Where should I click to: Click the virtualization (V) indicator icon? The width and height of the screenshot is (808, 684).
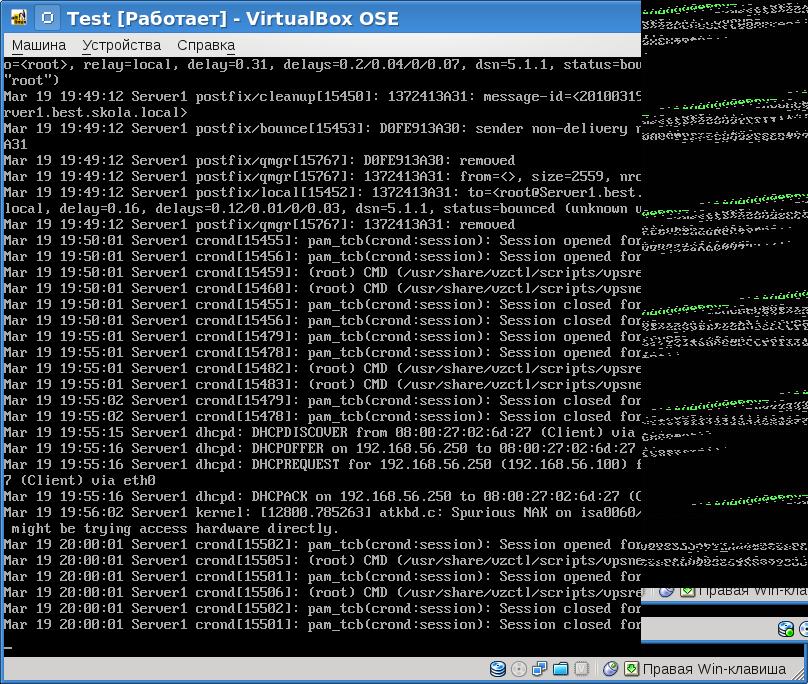coord(581,669)
